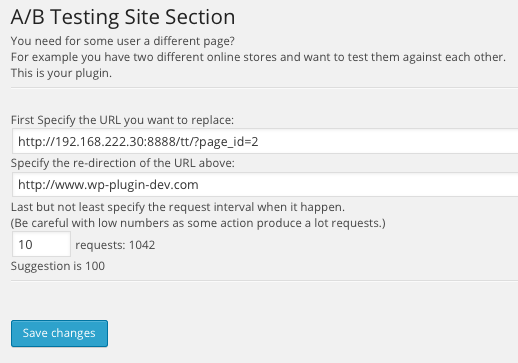Click the 'requests:' label beside the interval field

[100, 245]
